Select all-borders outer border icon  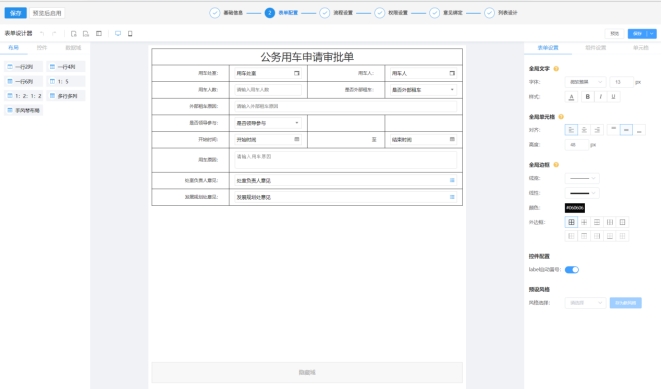571,222
